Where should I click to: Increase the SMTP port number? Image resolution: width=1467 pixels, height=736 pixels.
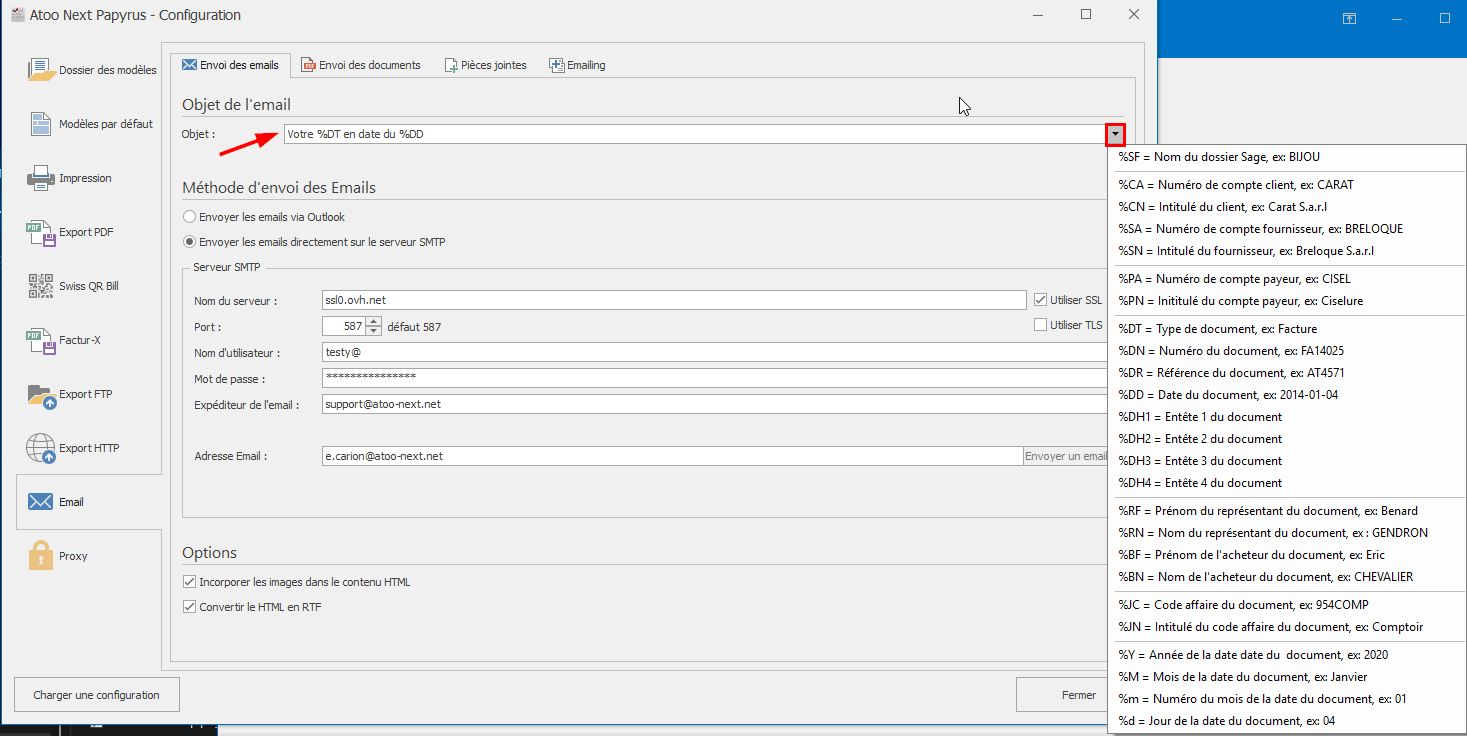(374, 321)
